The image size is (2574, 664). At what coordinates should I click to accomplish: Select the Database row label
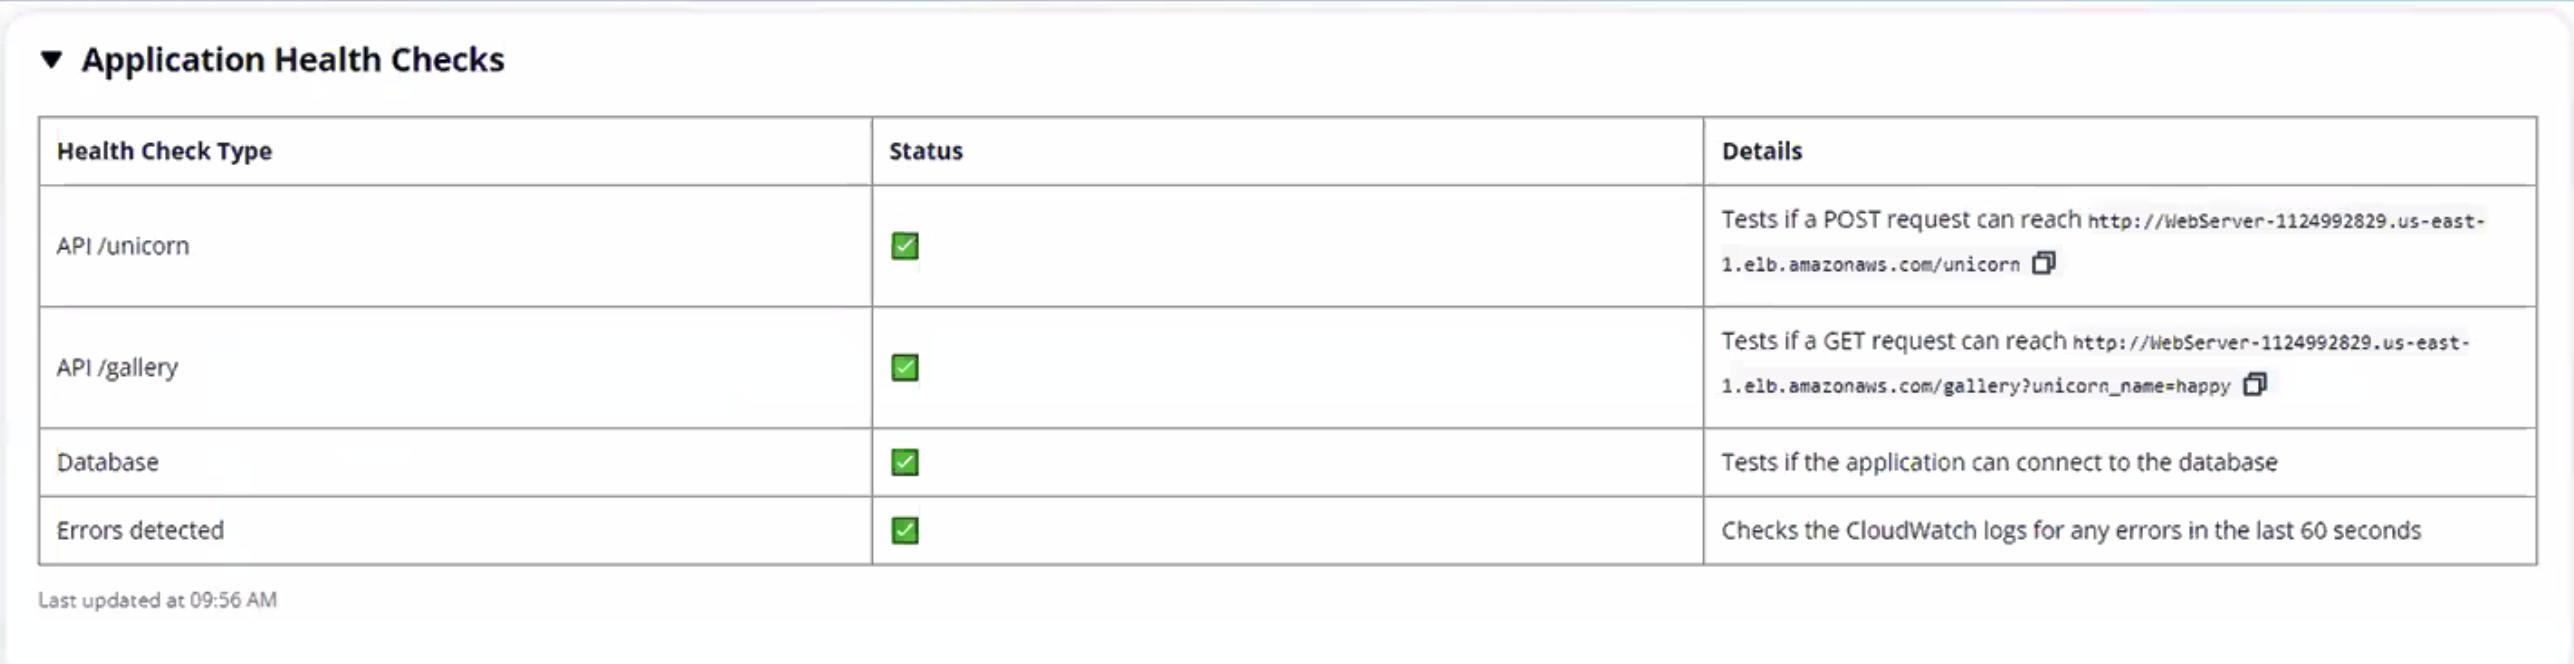108,462
